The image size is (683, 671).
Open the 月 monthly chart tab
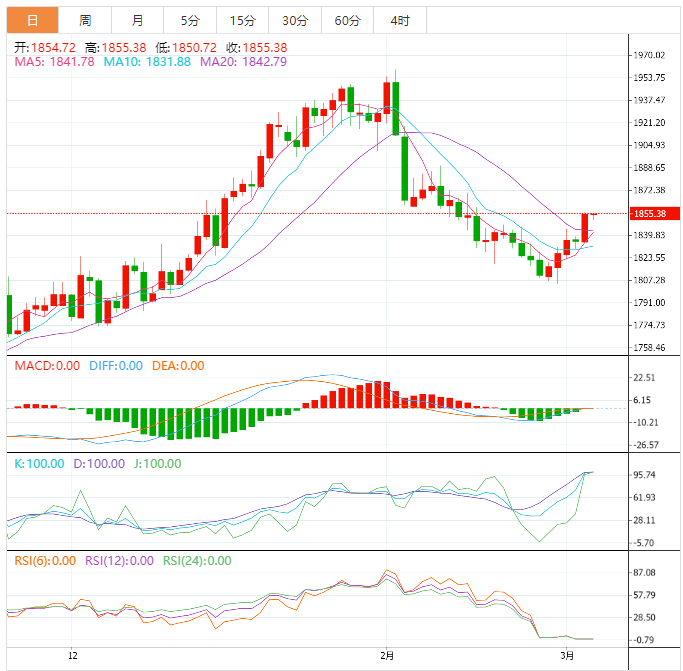[x=137, y=20]
